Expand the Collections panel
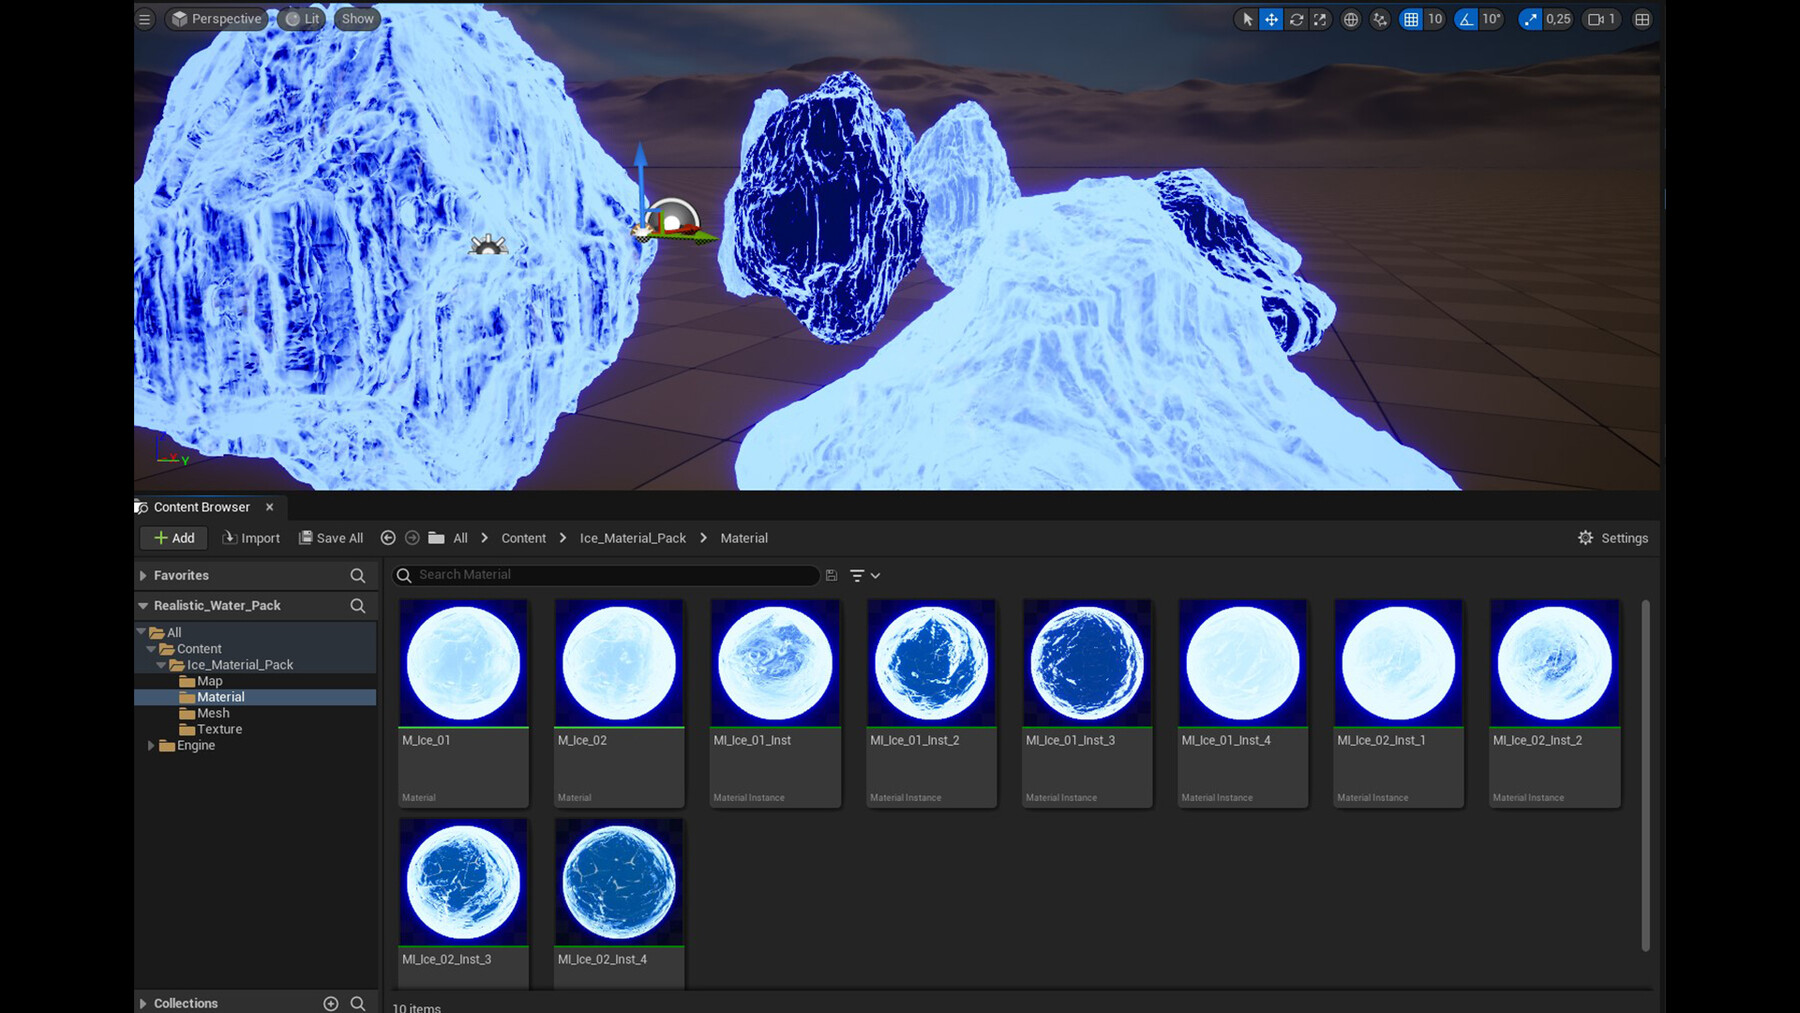The width and height of the screenshot is (1800, 1013). click(143, 1002)
